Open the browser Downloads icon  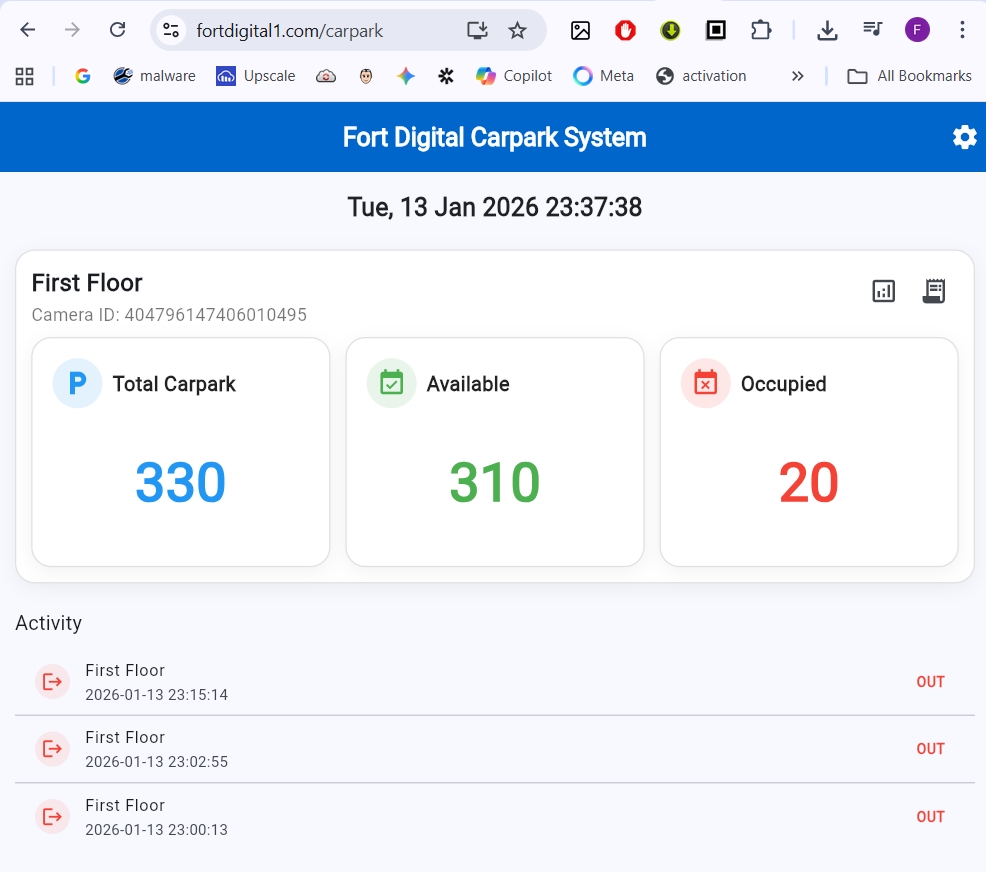(827, 30)
